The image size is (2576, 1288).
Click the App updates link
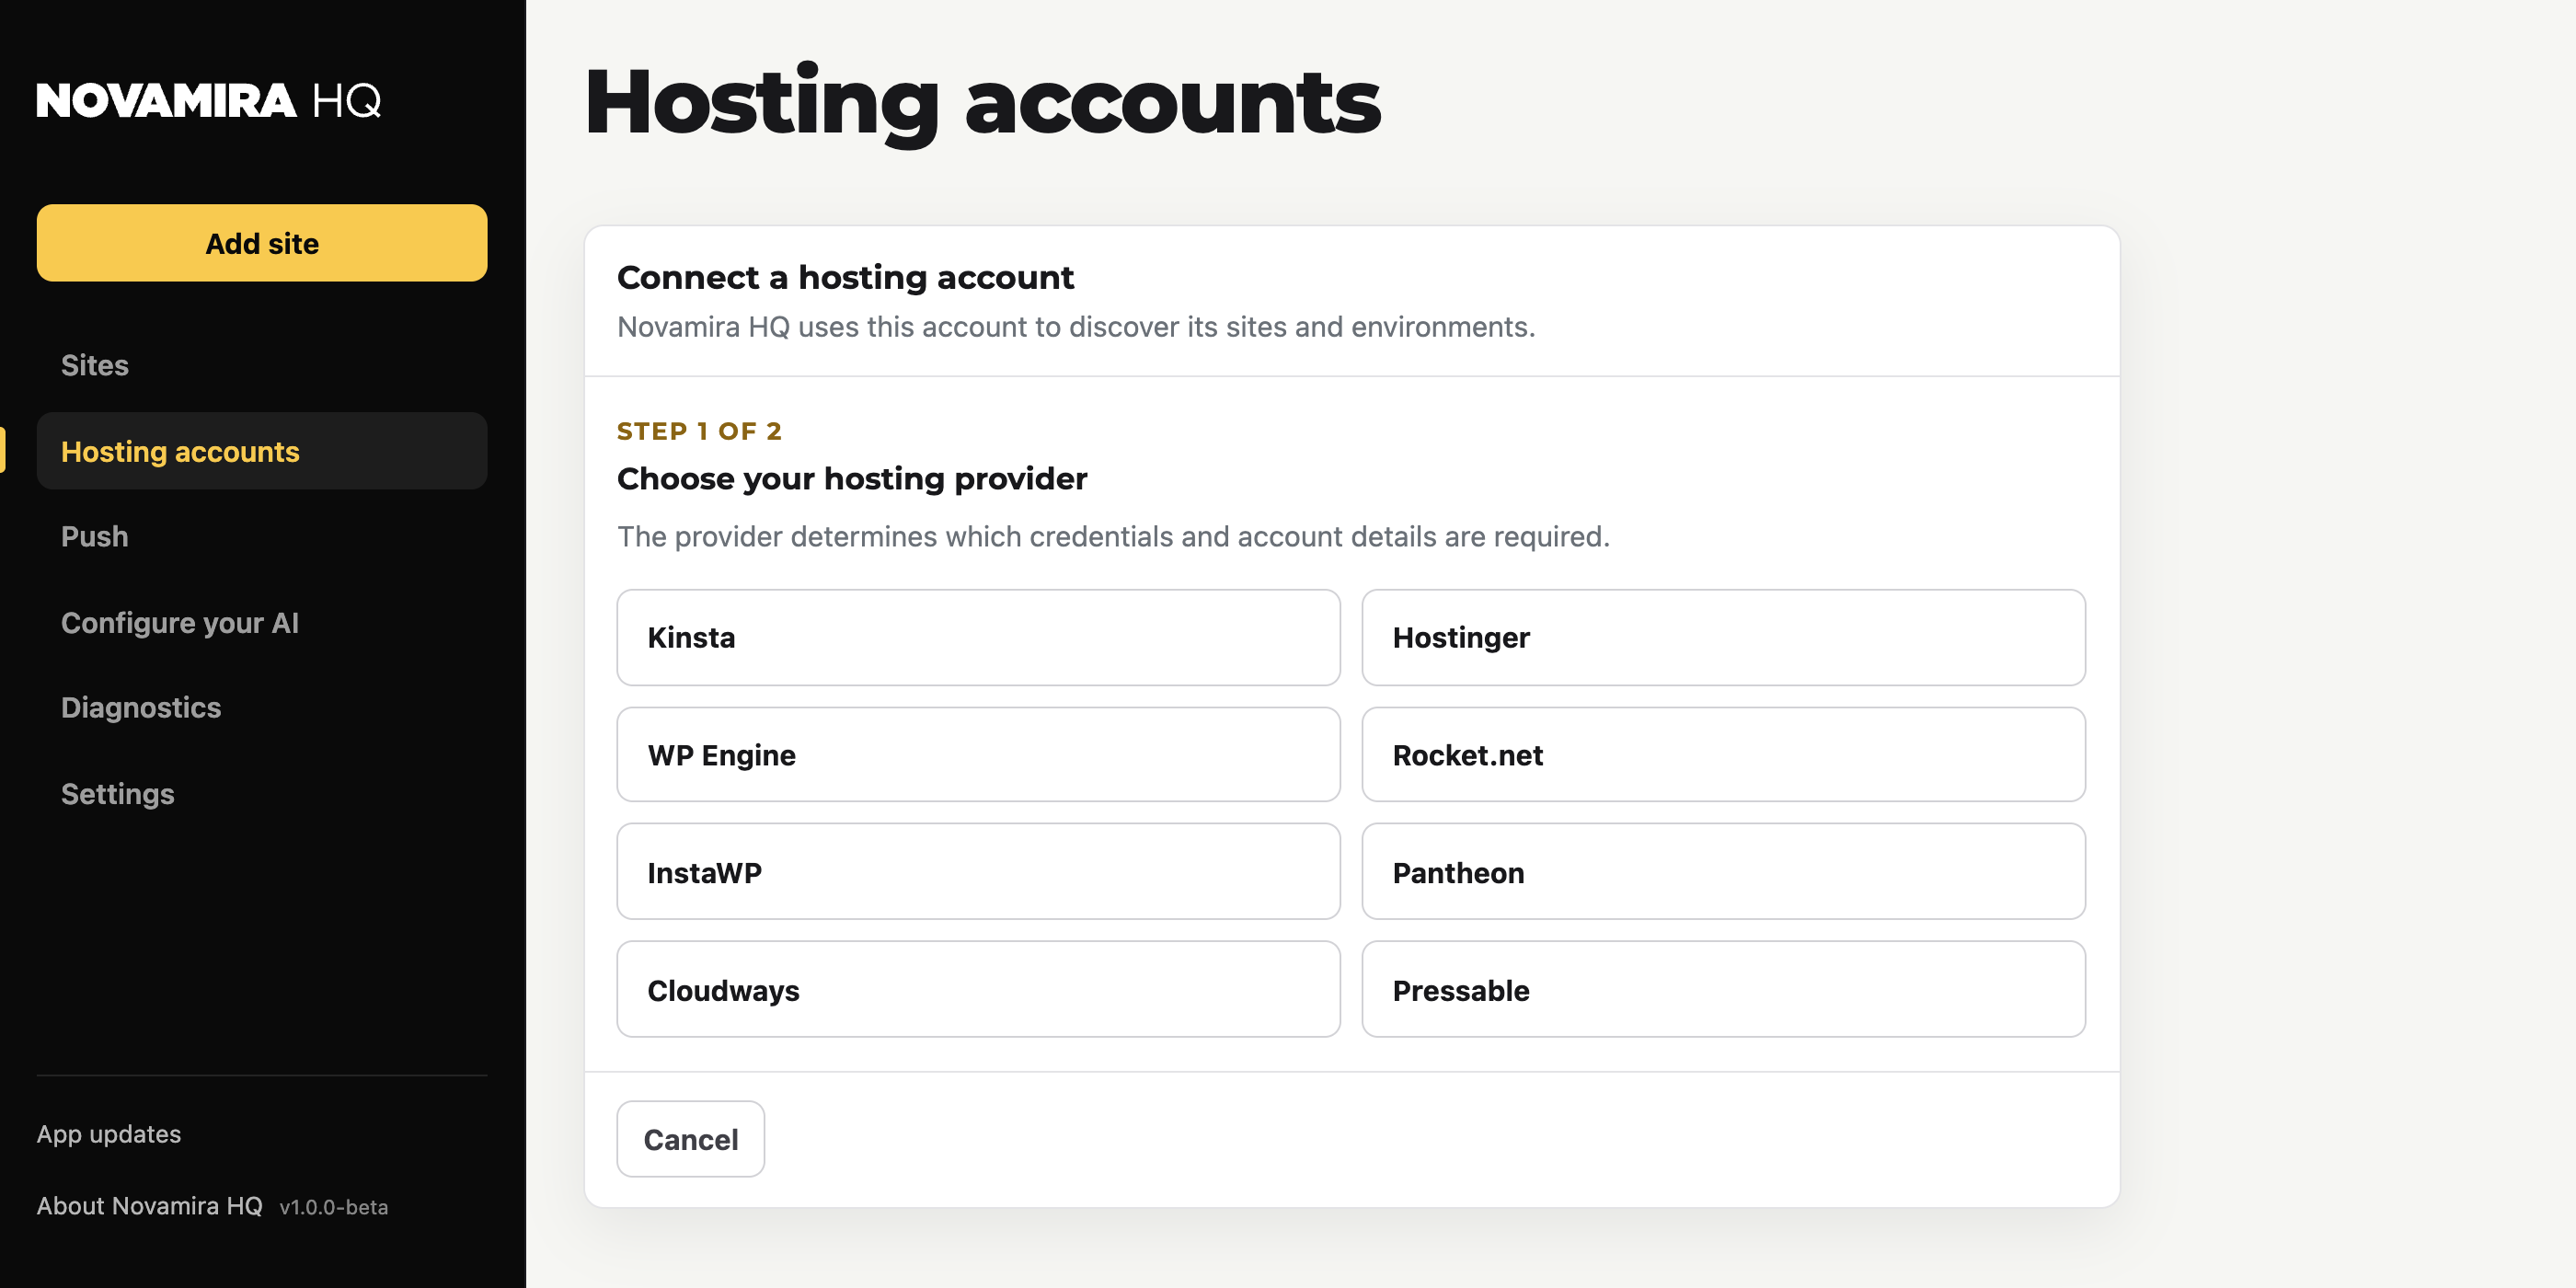coord(109,1134)
